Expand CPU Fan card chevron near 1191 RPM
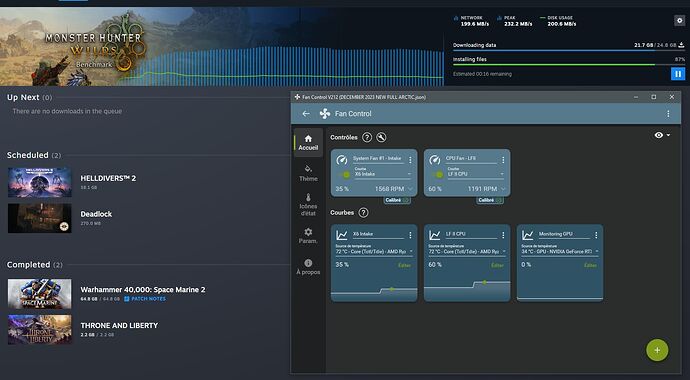The height and width of the screenshot is (380, 690). coord(503,189)
